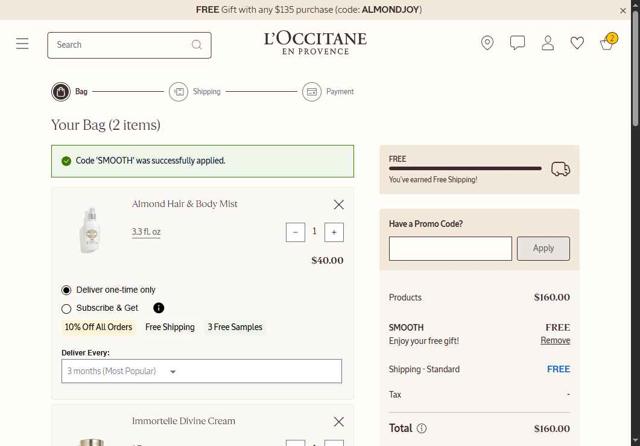Viewport: 640px width, 446px height.
Task: Click the Payment step label
Action: coord(340,92)
